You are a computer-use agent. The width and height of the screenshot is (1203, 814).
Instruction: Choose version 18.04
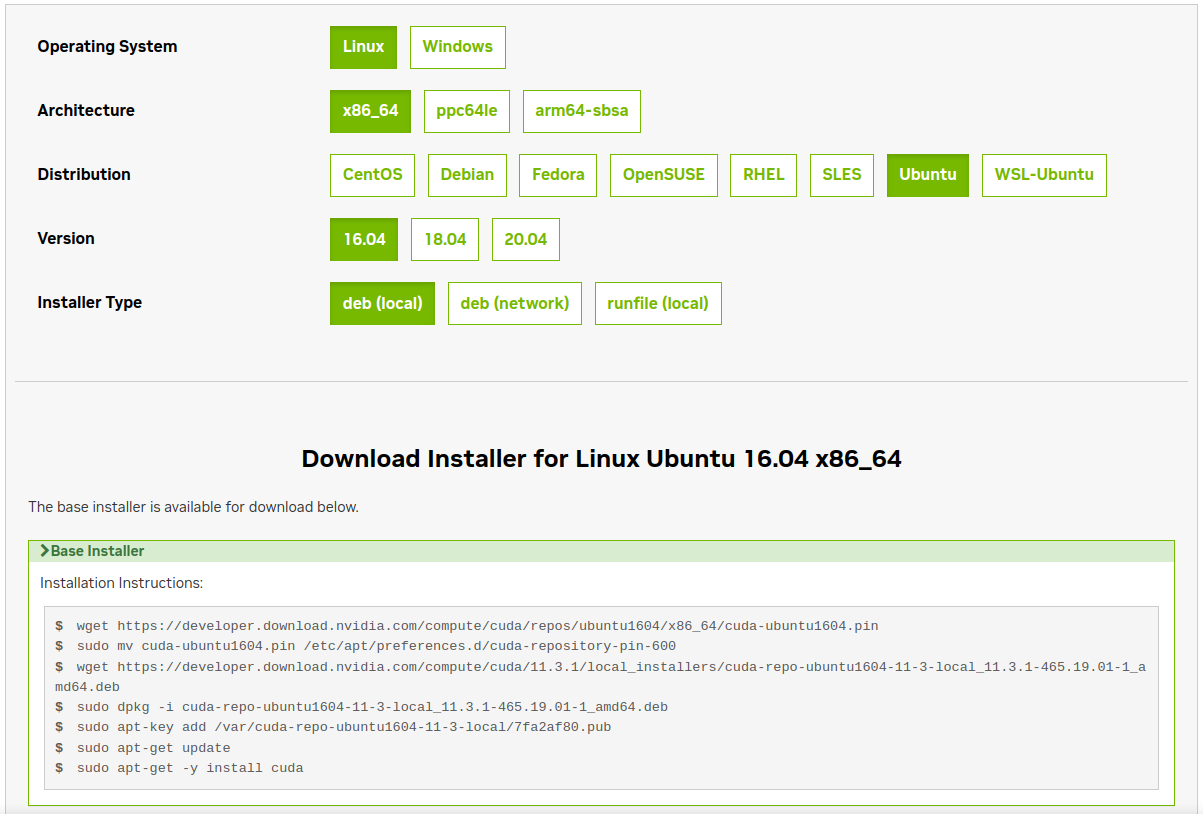point(445,239)
